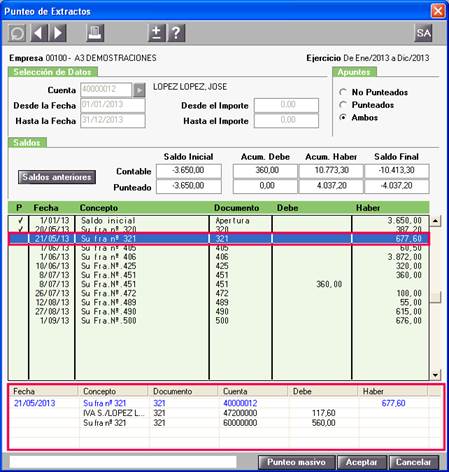Click the 21/05/2013 date in detail panel
The image size is (449, 472).
coord(34,403)
